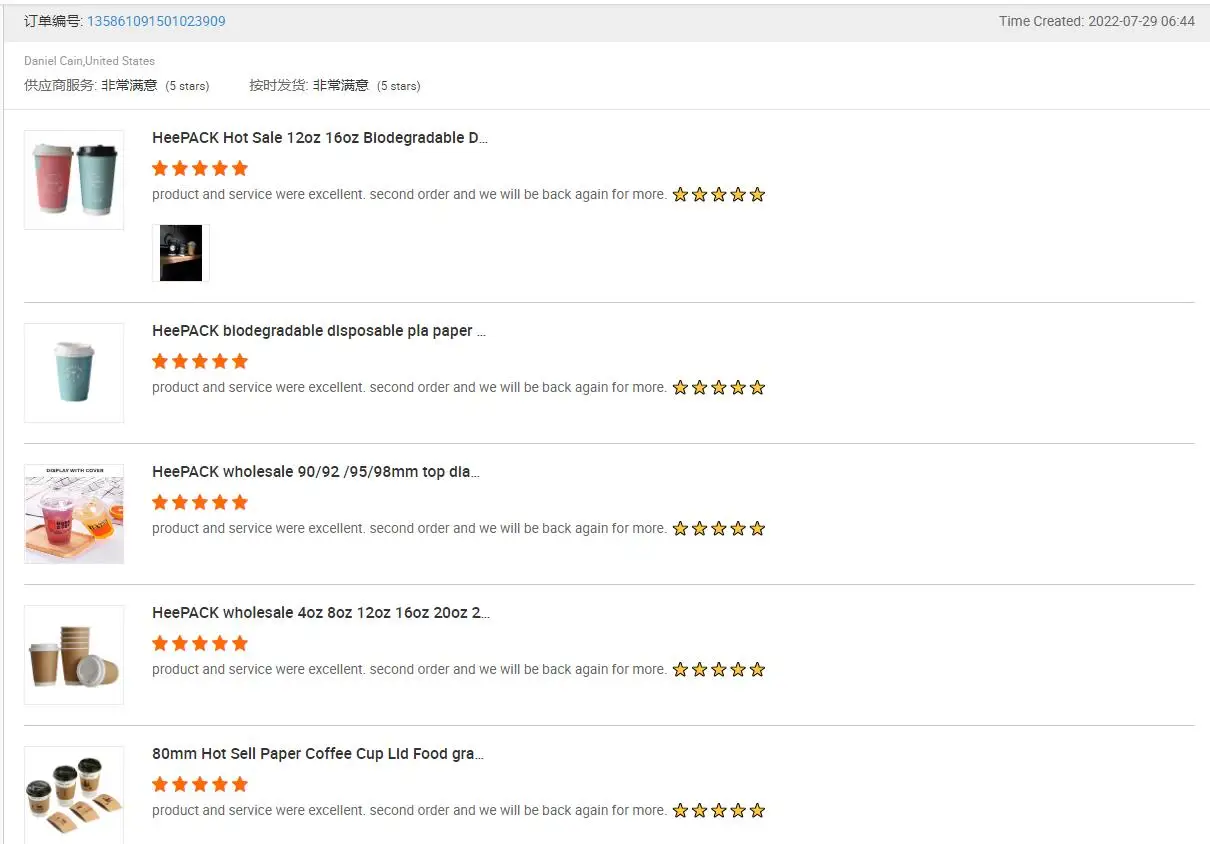Click orange star rating of 80mm Coffee Cup
The image size is (1210, 844).
[200, 784]
